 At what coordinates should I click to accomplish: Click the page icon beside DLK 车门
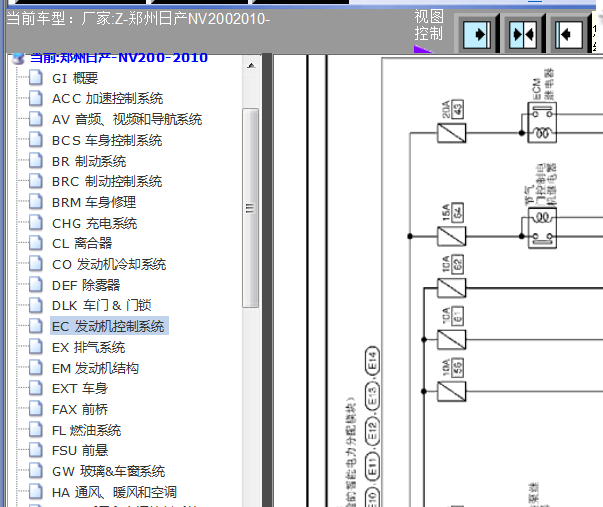click(36, 305)
